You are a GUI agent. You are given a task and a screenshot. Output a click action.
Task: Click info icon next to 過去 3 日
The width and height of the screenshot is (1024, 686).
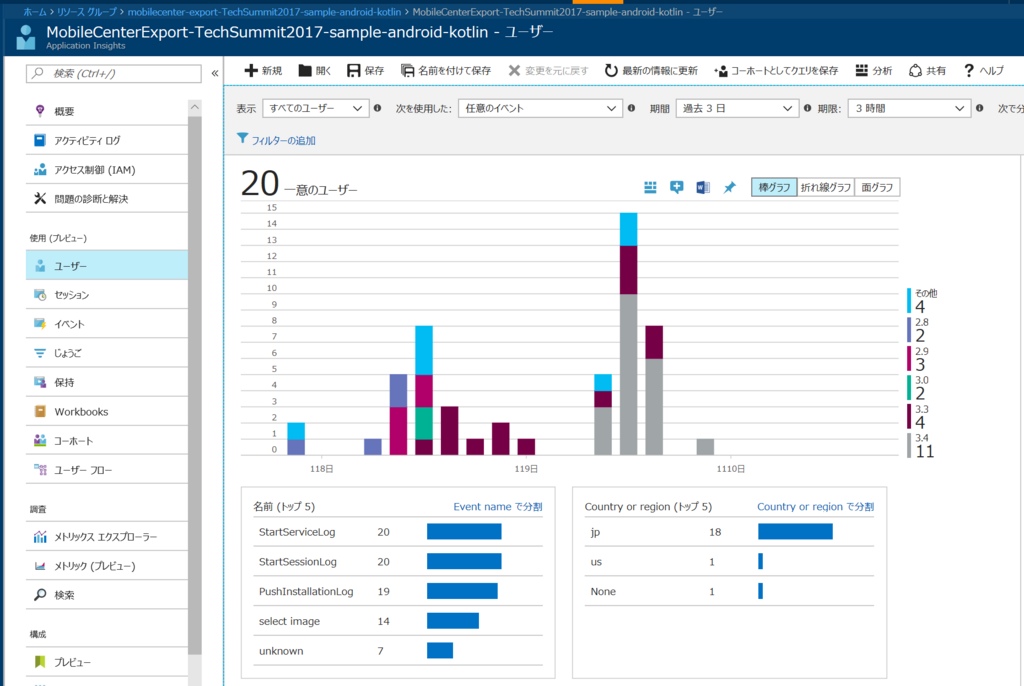(x=807, y=108)
